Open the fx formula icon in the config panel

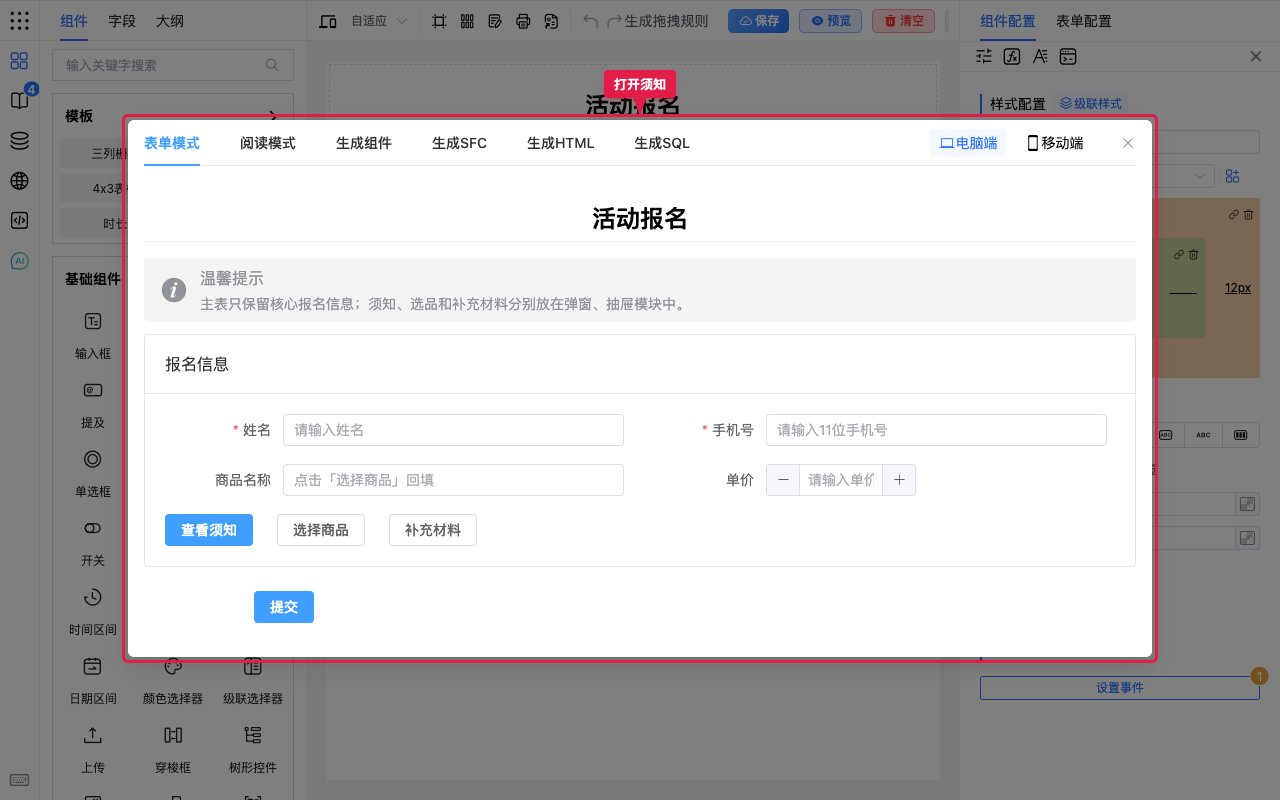point(1012,56)
